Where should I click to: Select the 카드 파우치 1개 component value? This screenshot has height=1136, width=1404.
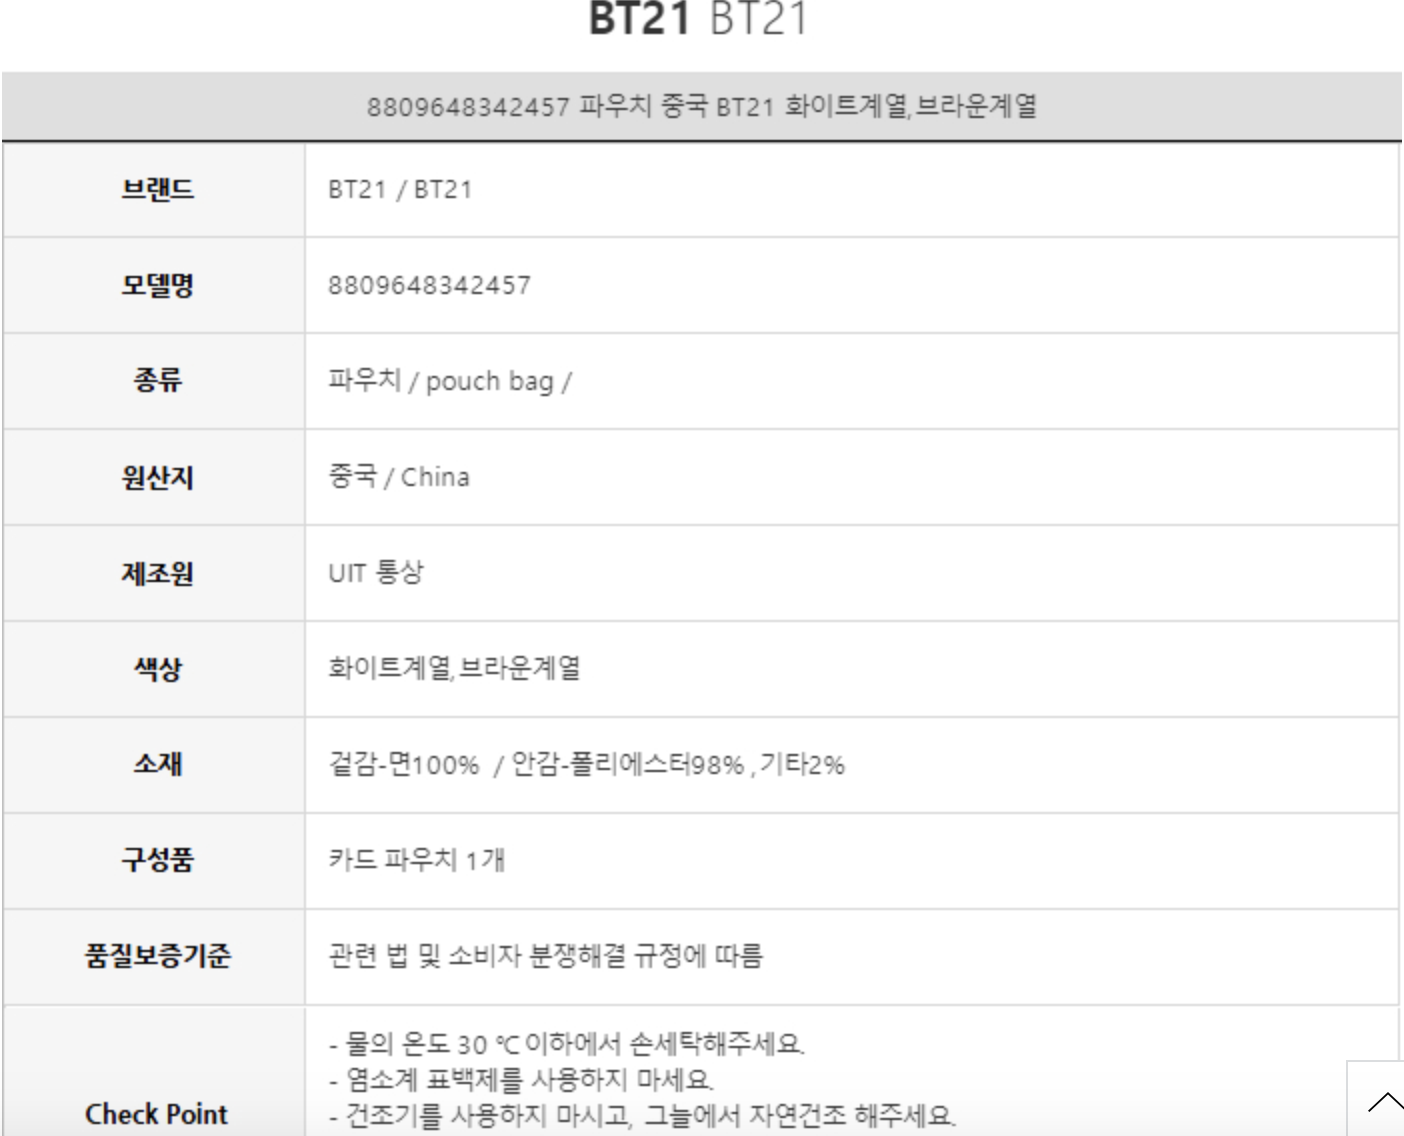tap(417, 860)
